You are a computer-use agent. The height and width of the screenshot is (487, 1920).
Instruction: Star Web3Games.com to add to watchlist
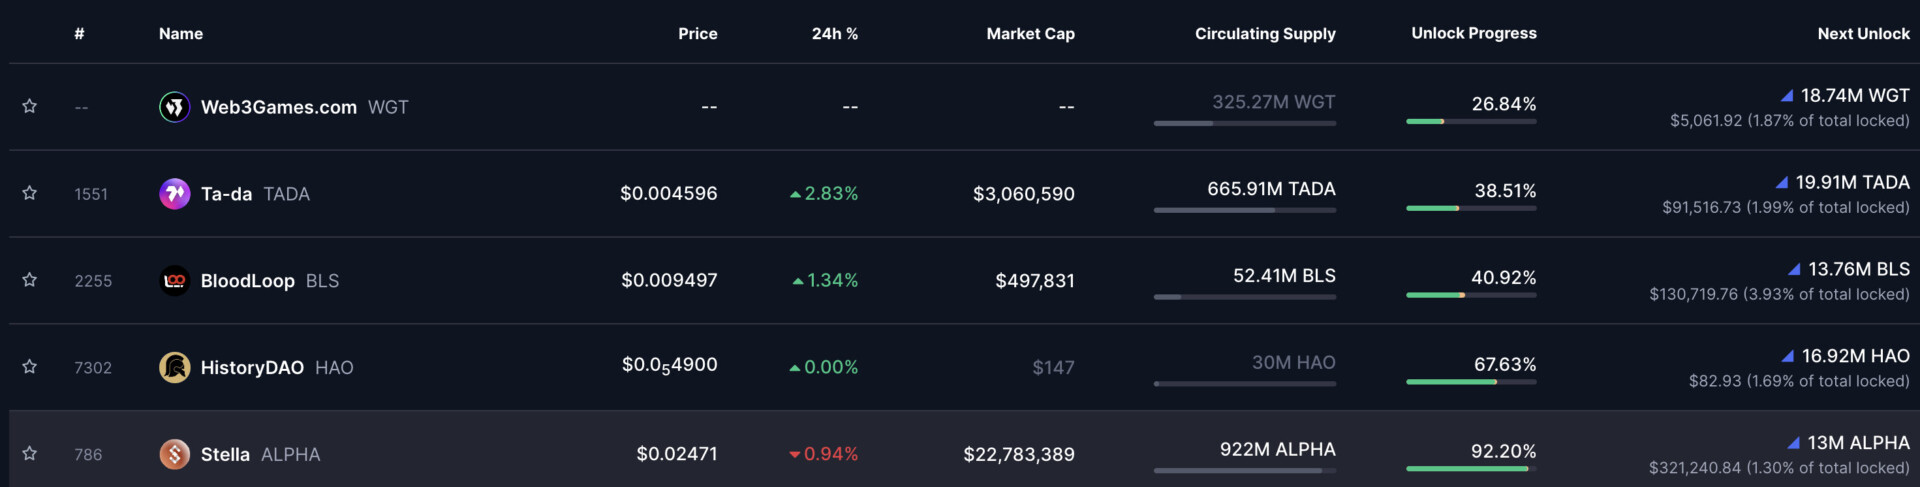click(x=30, y=106)
